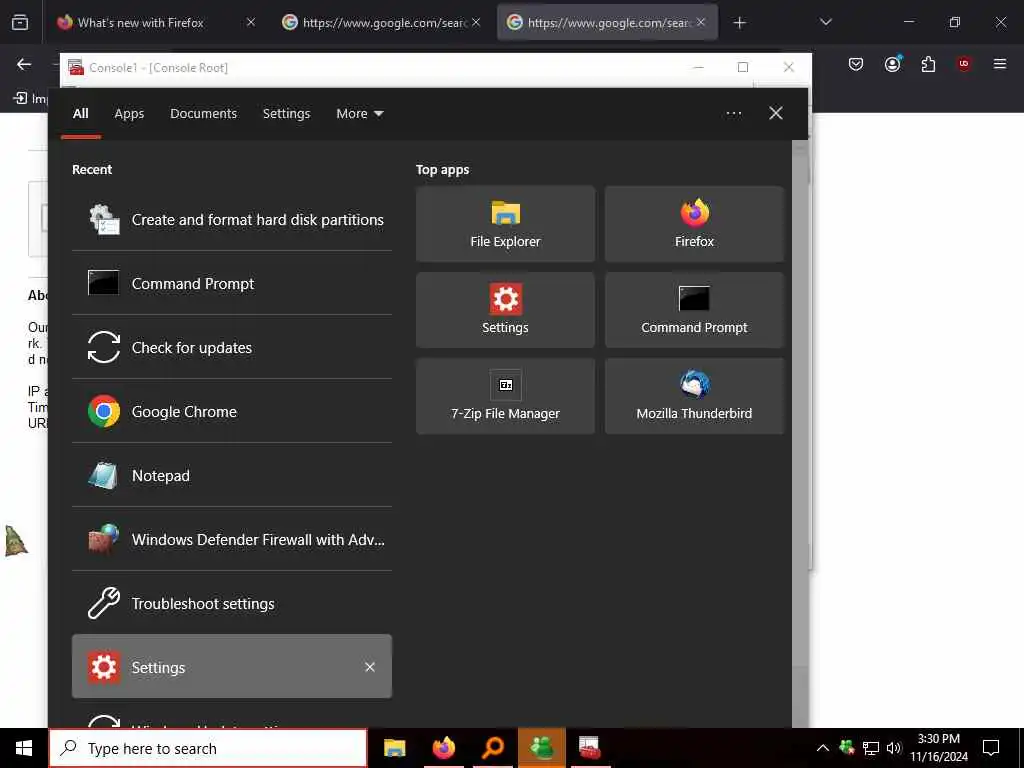Open a new Firefox tab
The height and width of the screenshot is (768, 1024).
(739, 23)
